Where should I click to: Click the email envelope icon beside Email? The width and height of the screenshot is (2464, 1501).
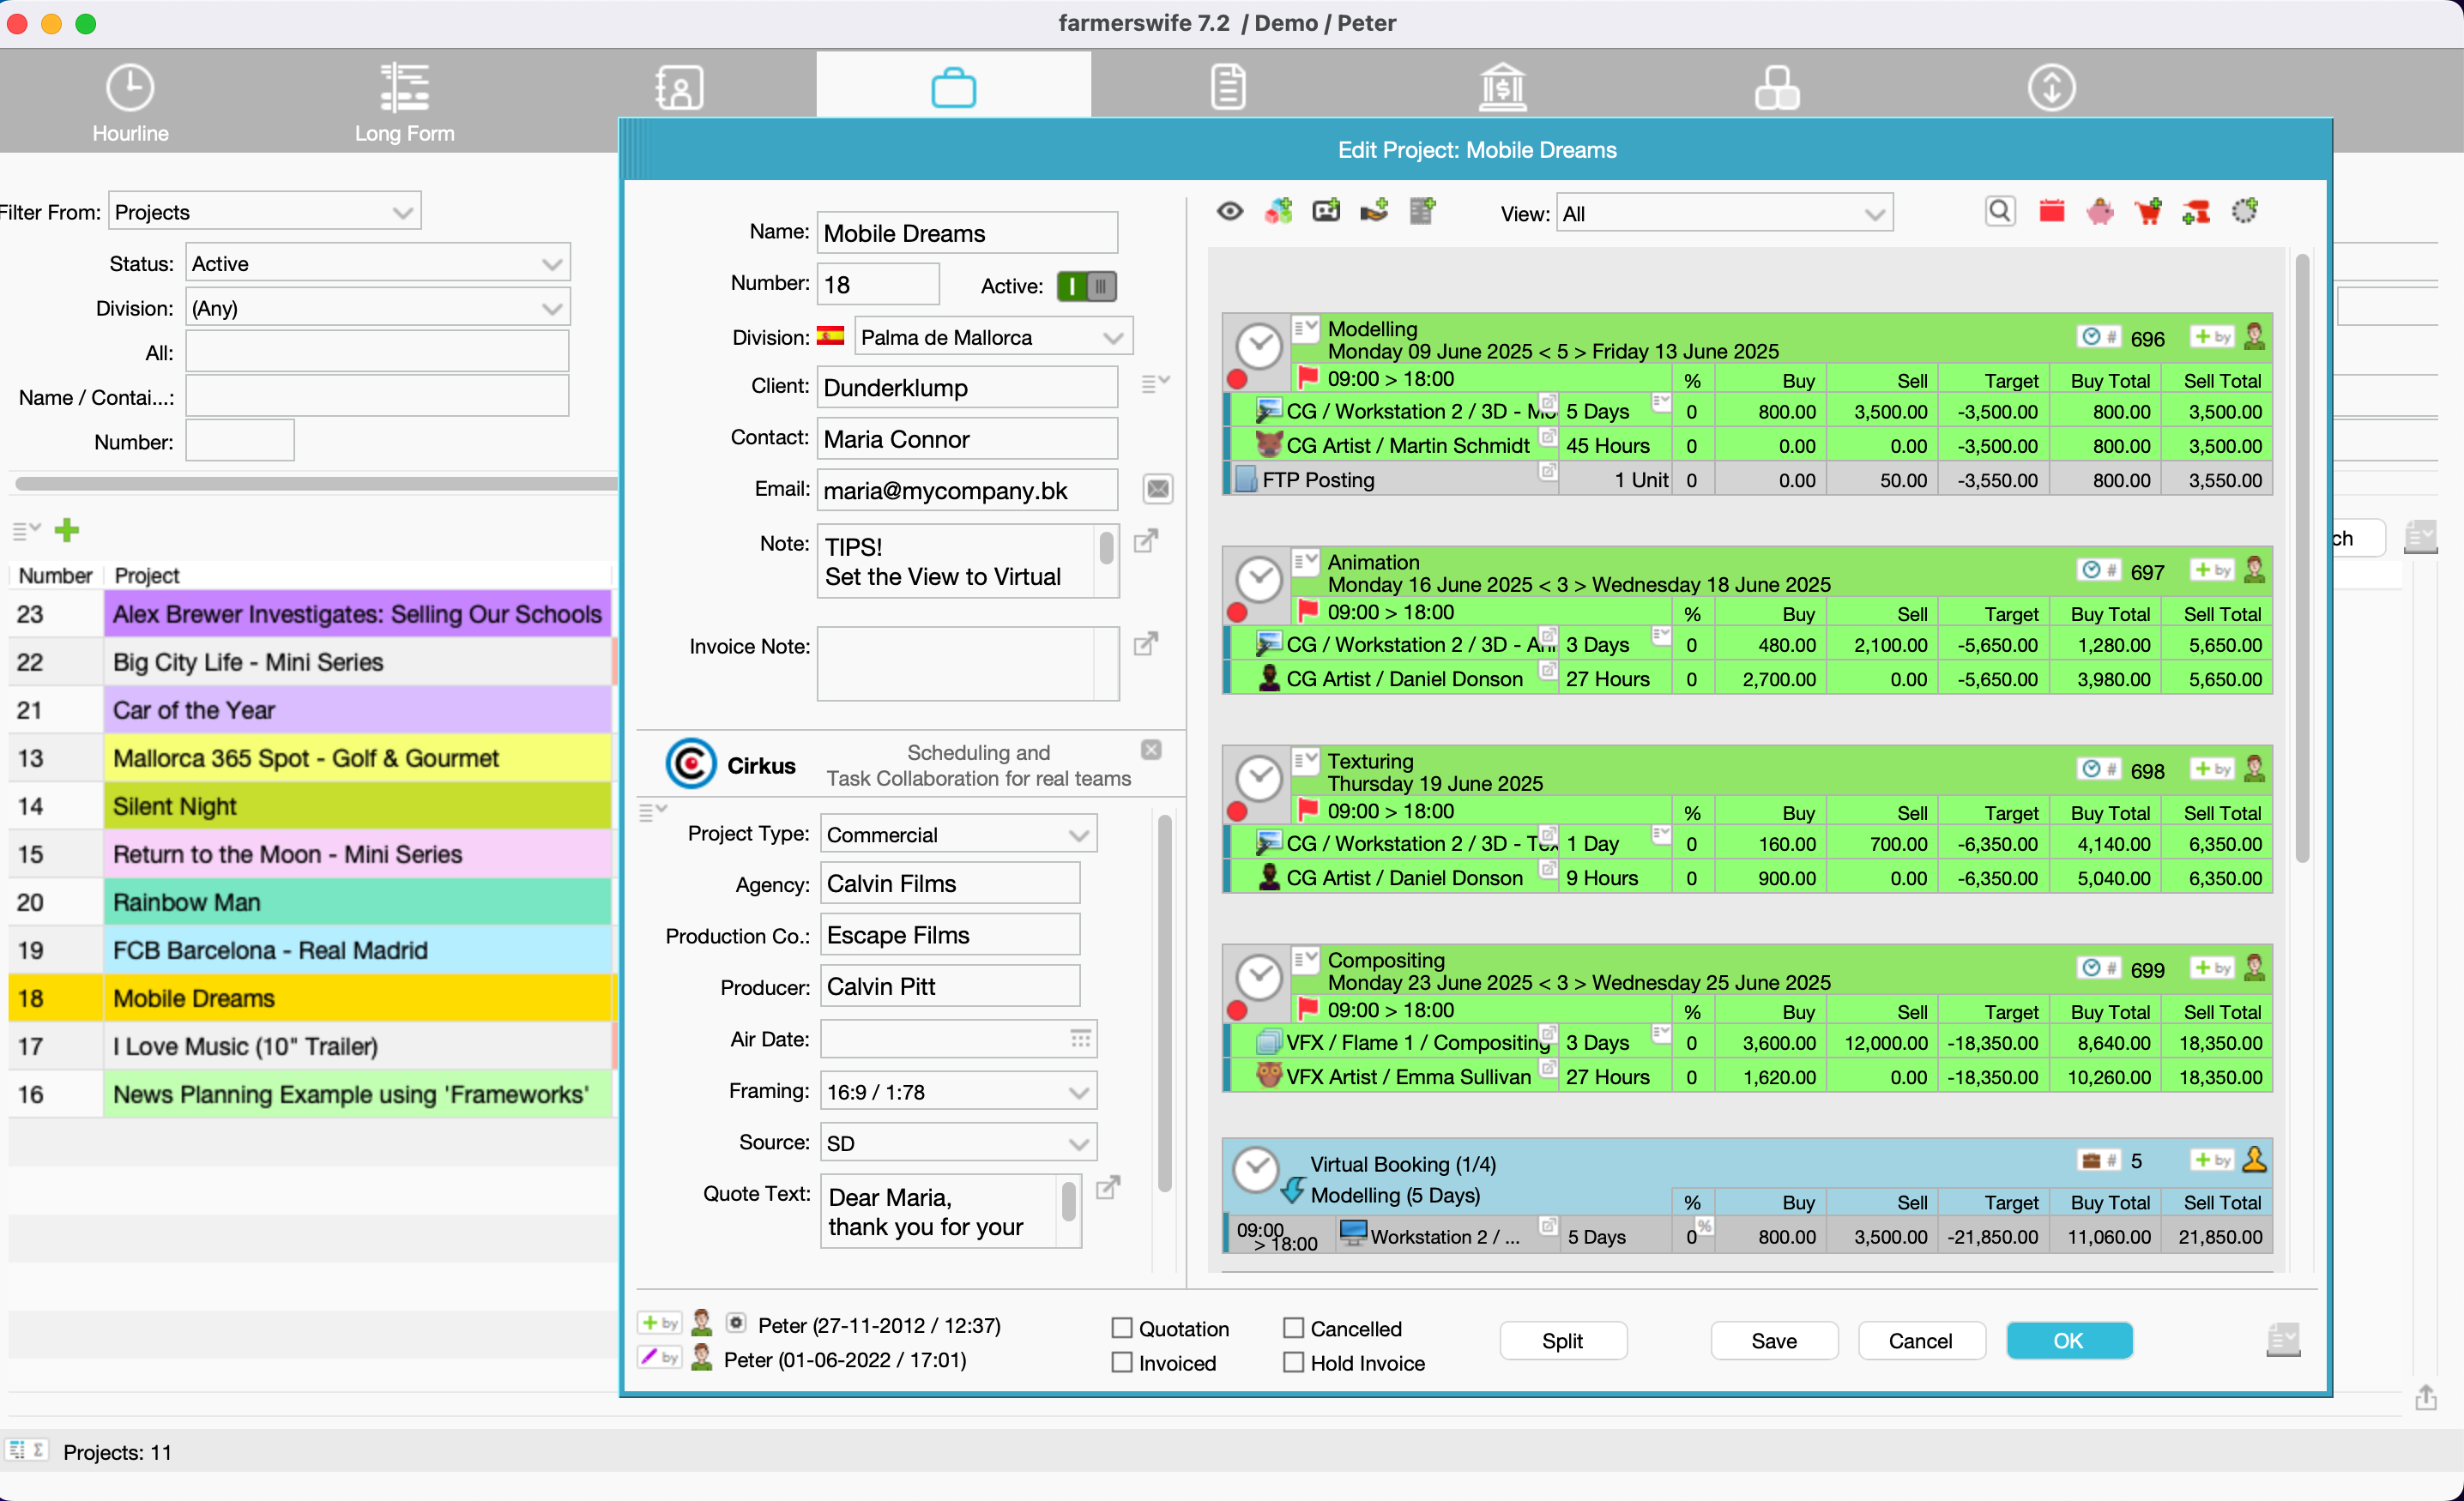click(x=1157, y=489)
